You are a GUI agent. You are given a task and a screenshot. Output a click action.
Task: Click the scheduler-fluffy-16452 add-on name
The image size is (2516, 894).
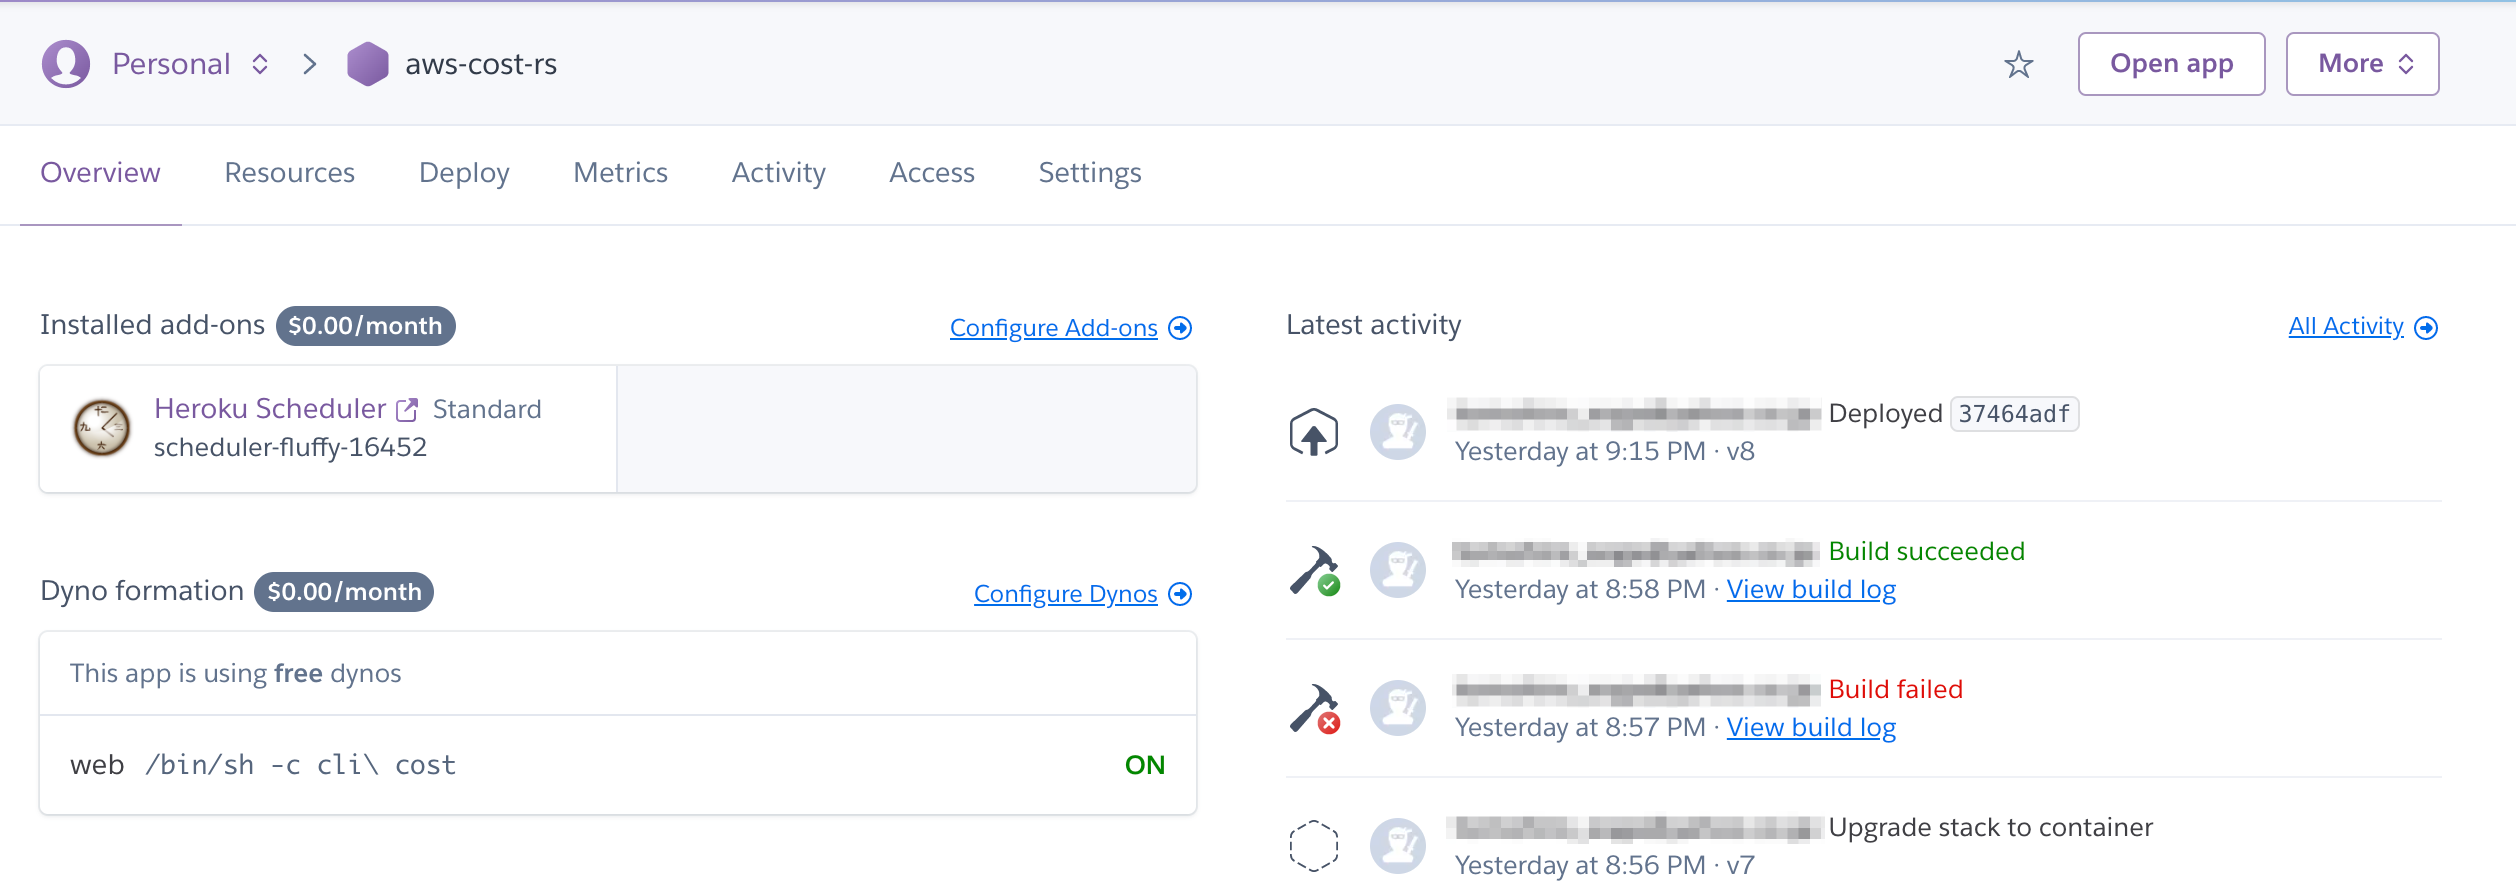tap(290, 447)
